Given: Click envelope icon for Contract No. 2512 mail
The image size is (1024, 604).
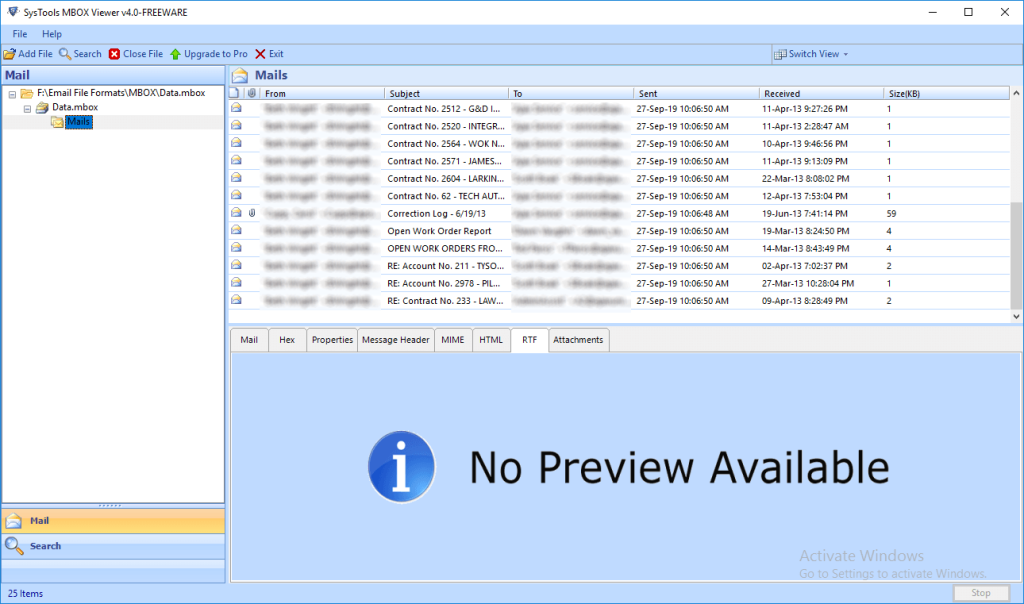Looking at the screenshot, I should point(236,108).
